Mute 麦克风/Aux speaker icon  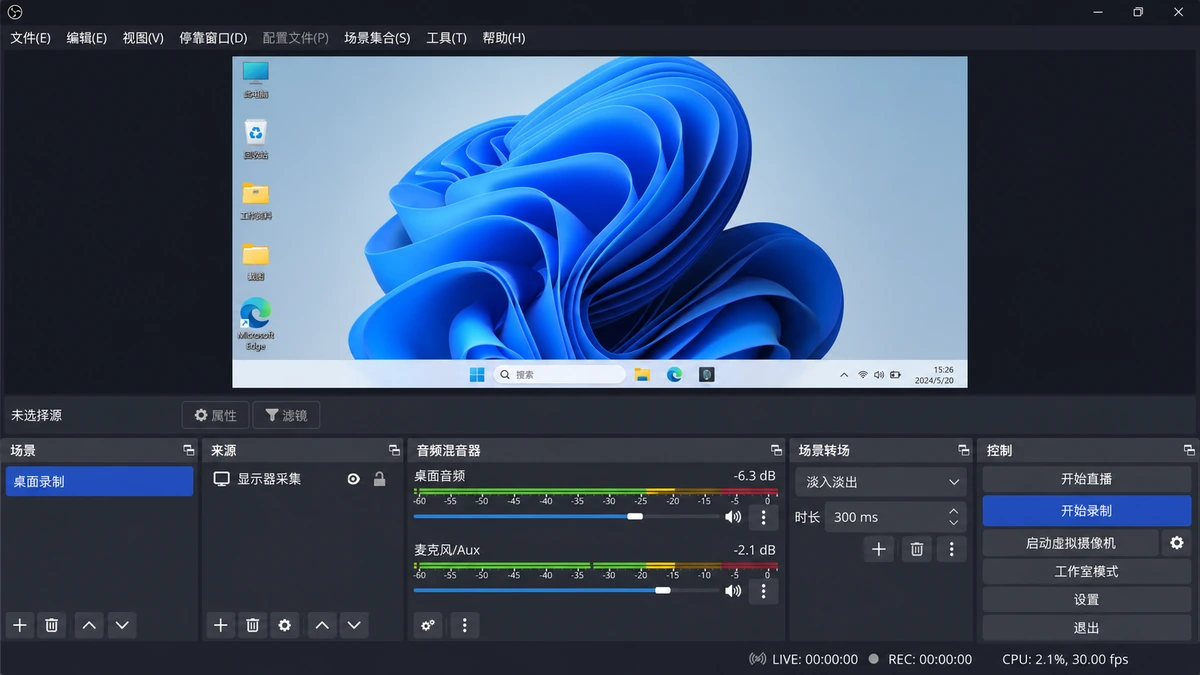(x=733, y=591)
